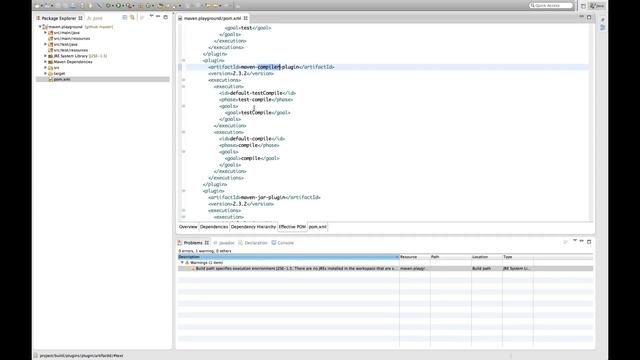640x360 pixels.
Task: Click the testCompile goal text
Action: point(256,113)
